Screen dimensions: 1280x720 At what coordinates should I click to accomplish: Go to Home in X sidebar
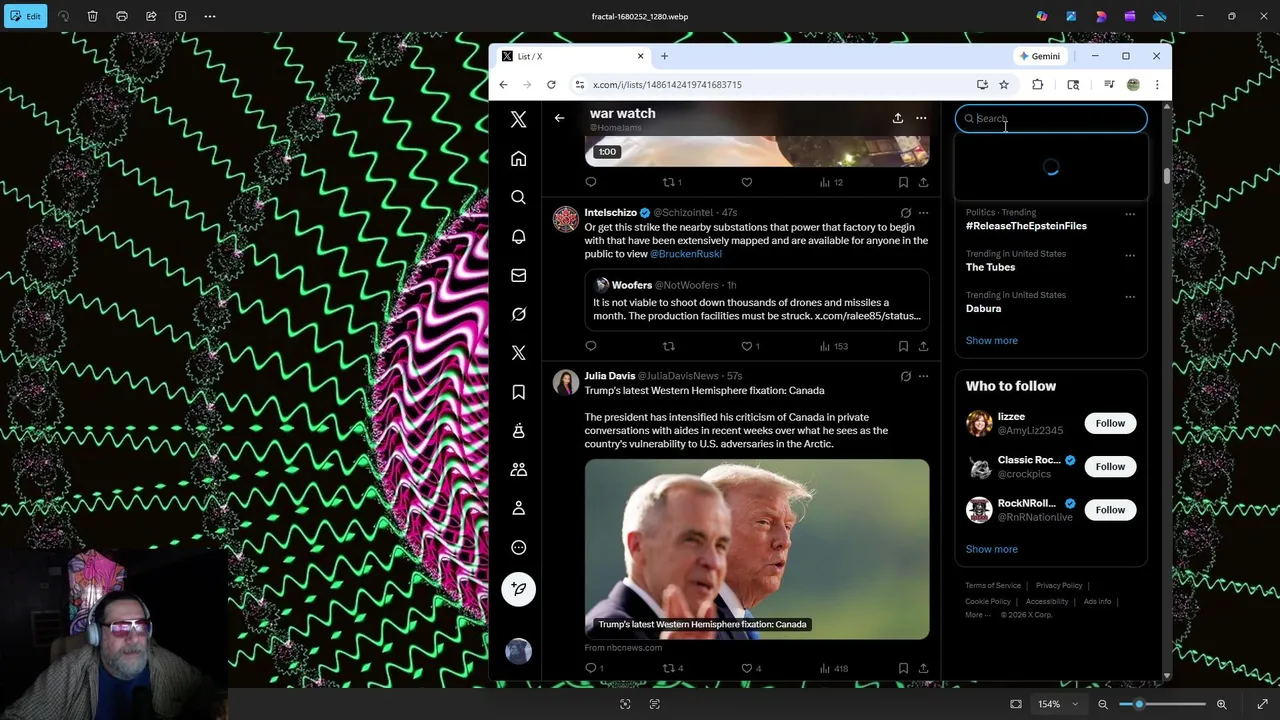point(518,159)
